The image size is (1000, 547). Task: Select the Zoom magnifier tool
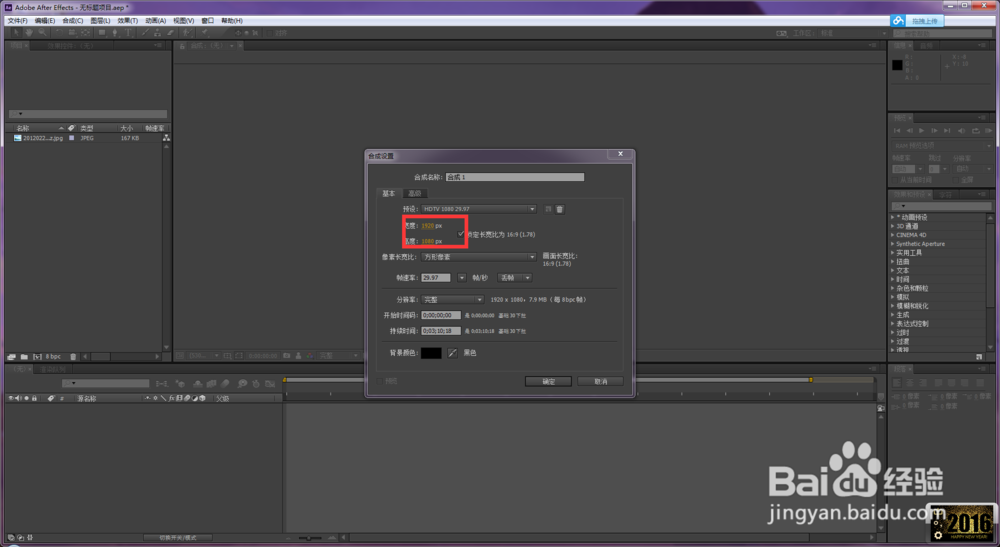click(42, 32)
